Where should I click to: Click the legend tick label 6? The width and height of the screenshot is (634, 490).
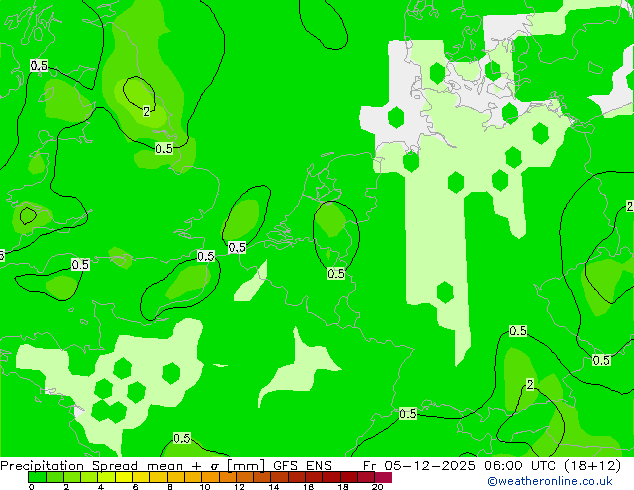(x=135, y=487)
